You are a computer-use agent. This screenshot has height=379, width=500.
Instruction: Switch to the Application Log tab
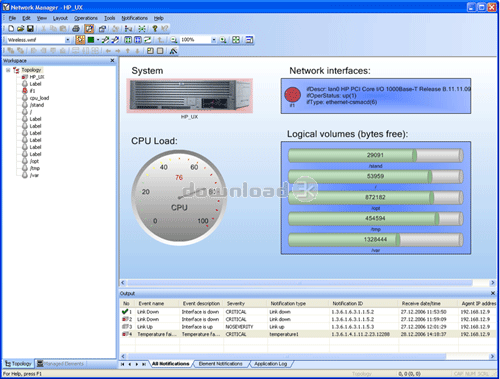pos(270,364)
